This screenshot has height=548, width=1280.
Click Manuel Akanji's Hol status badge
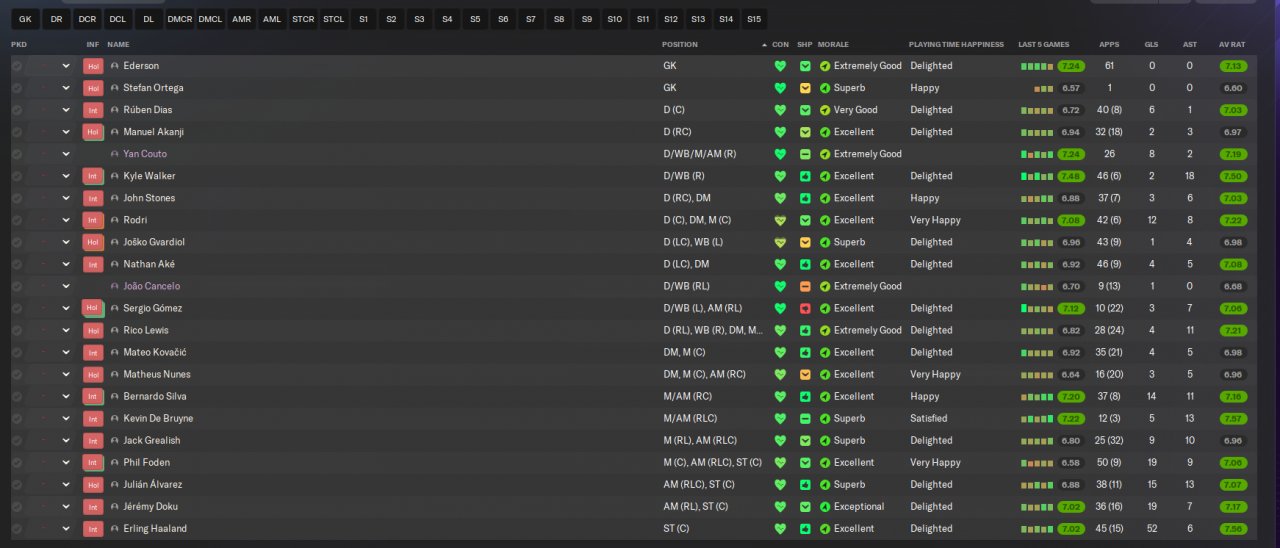pos(93,132)
